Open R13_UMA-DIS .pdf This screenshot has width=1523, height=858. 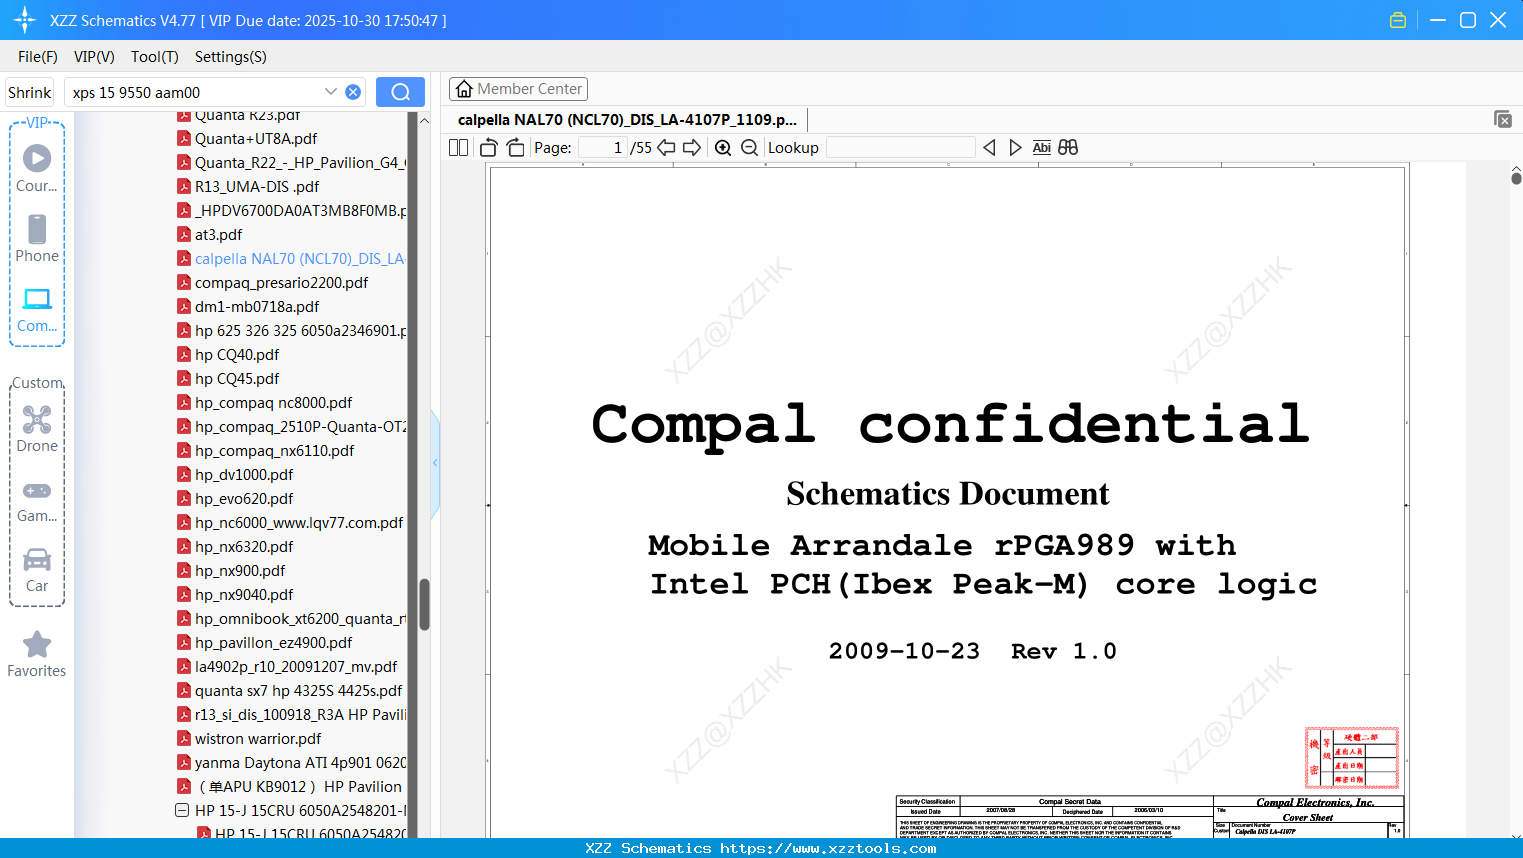(257, 187)
